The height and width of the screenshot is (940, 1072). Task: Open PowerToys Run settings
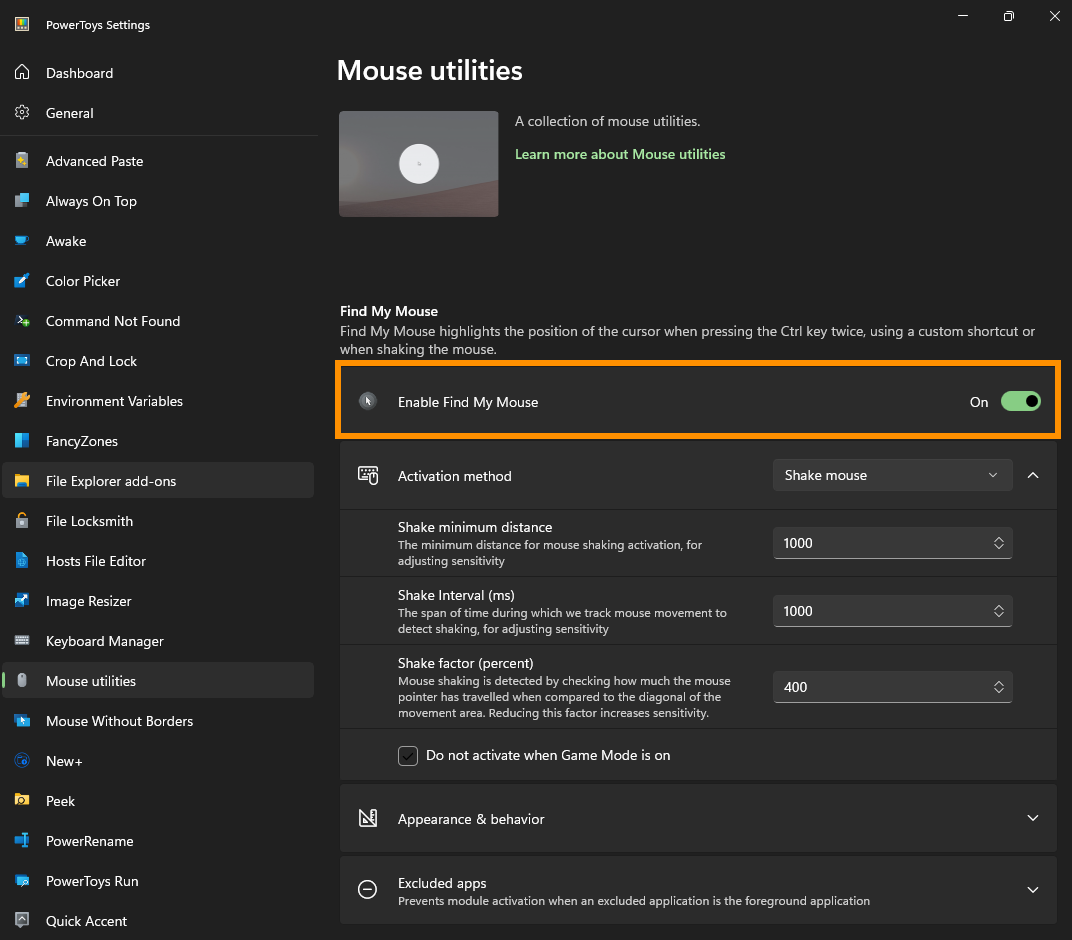click(x=158, y=881)
